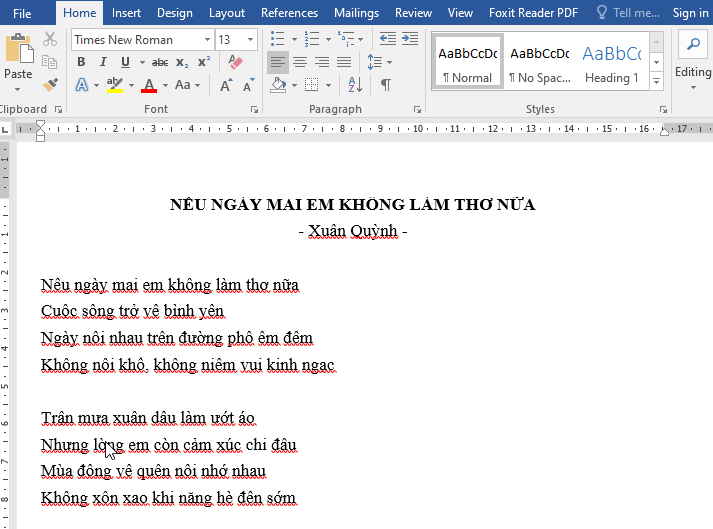Click the Tell me lightbulb icon
This screenshot has width=713, height=529.
click(602, 12)
